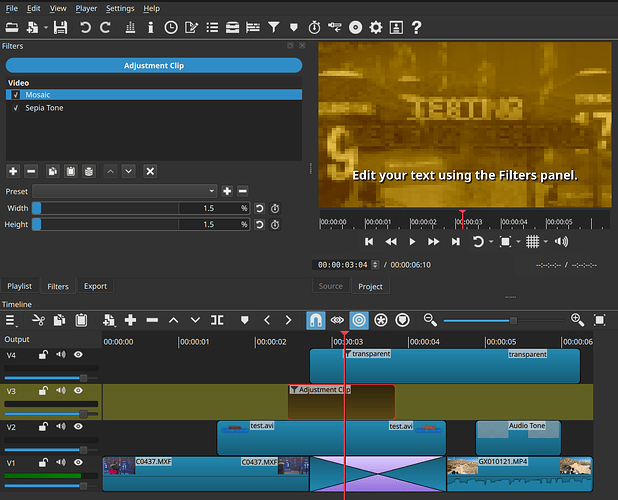
Task: Open the Edit menu
Action: pos(34,8)
